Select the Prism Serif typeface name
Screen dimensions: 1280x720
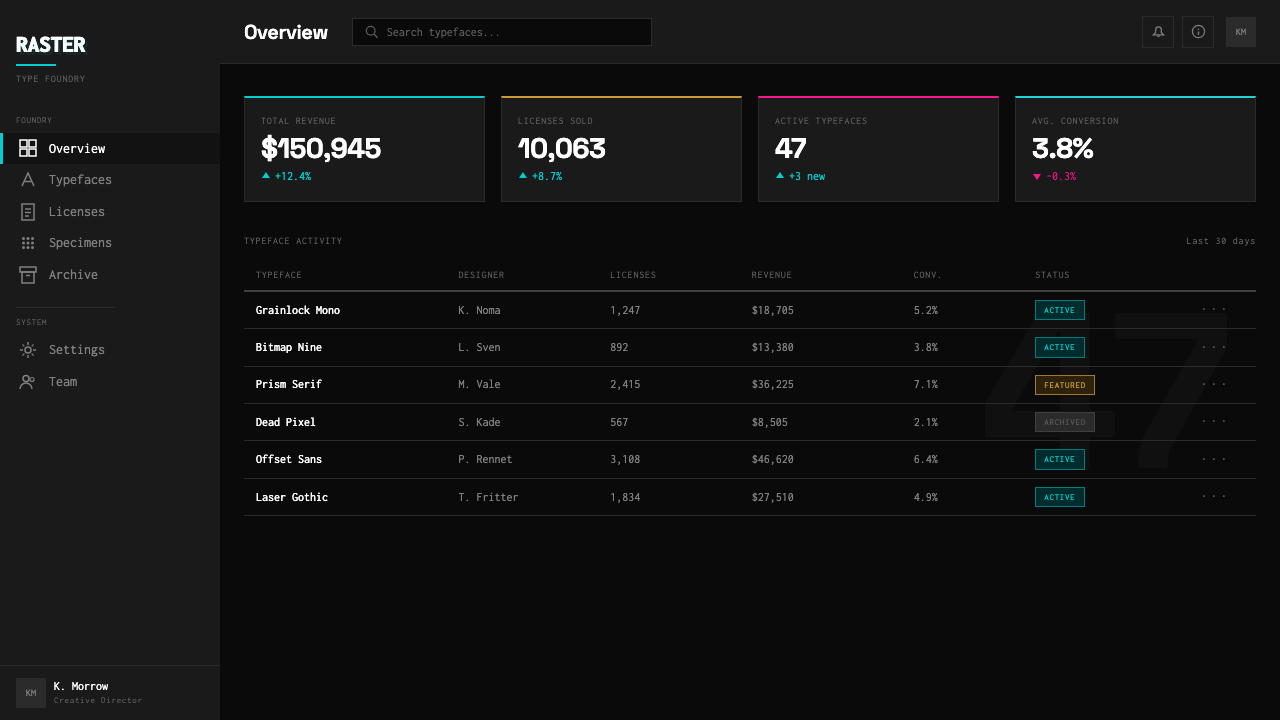(289, 385)
